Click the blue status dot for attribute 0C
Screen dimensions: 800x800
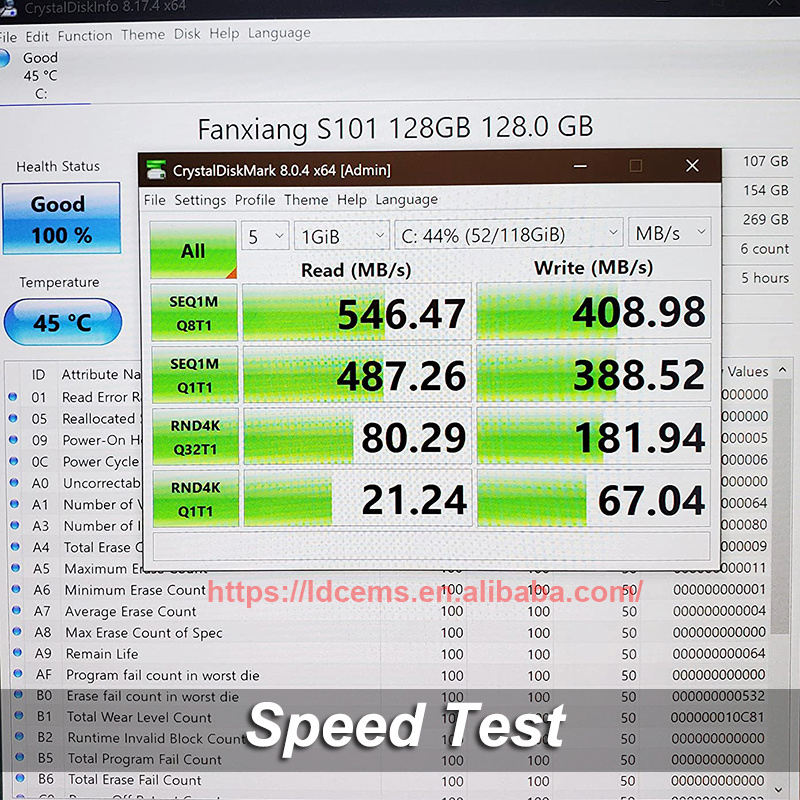click(x=14, y=461)
